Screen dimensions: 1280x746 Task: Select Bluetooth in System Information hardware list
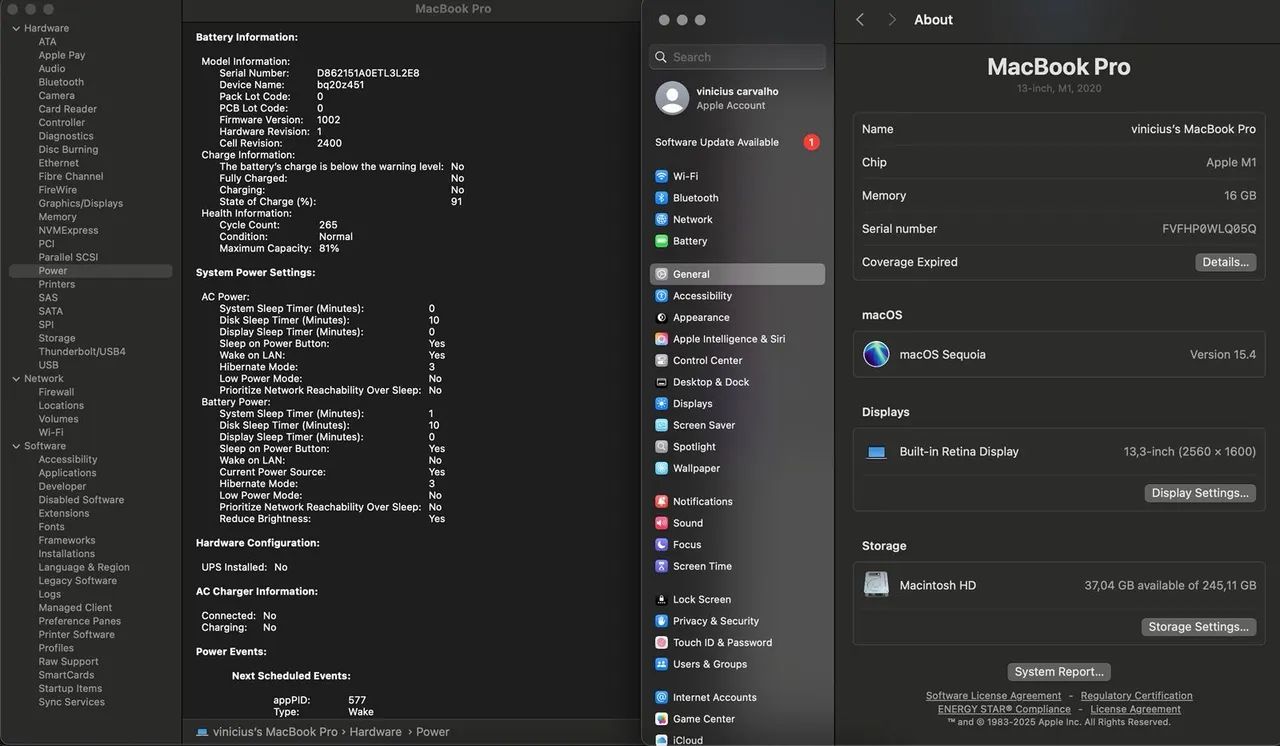61,82
